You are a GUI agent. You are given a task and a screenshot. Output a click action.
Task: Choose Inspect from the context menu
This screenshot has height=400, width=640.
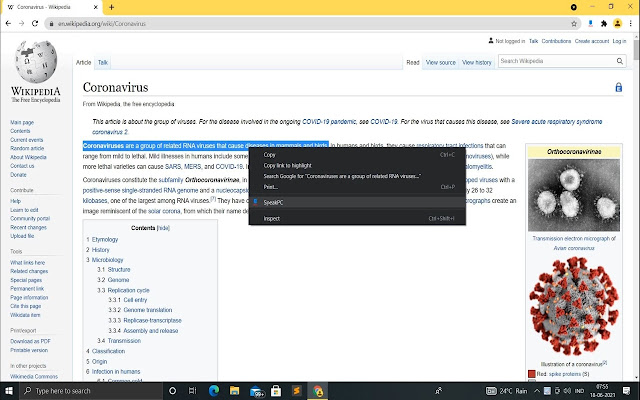click(357, 218)
